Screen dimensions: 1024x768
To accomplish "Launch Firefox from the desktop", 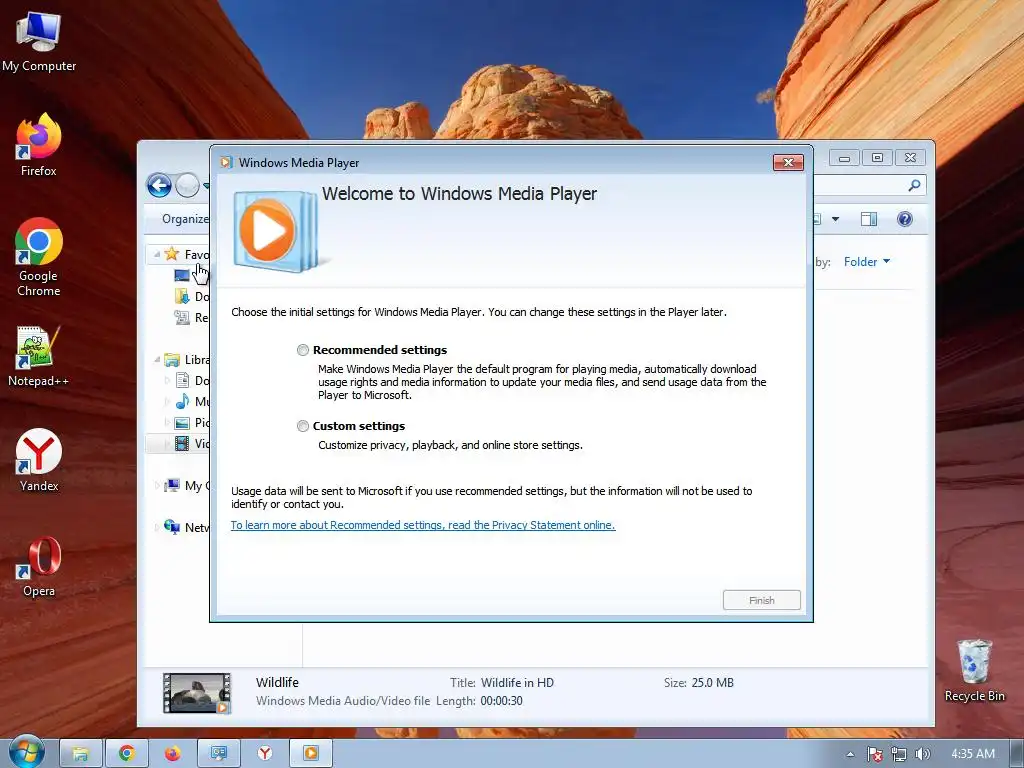I will [x=39, y=145].
